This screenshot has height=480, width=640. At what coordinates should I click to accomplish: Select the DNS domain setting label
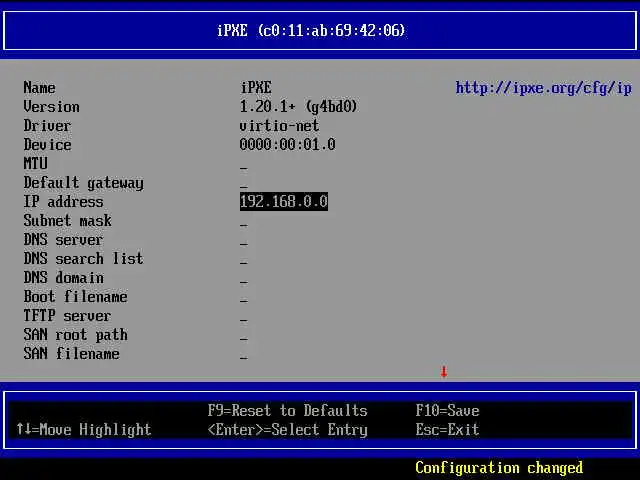[63, 278]
